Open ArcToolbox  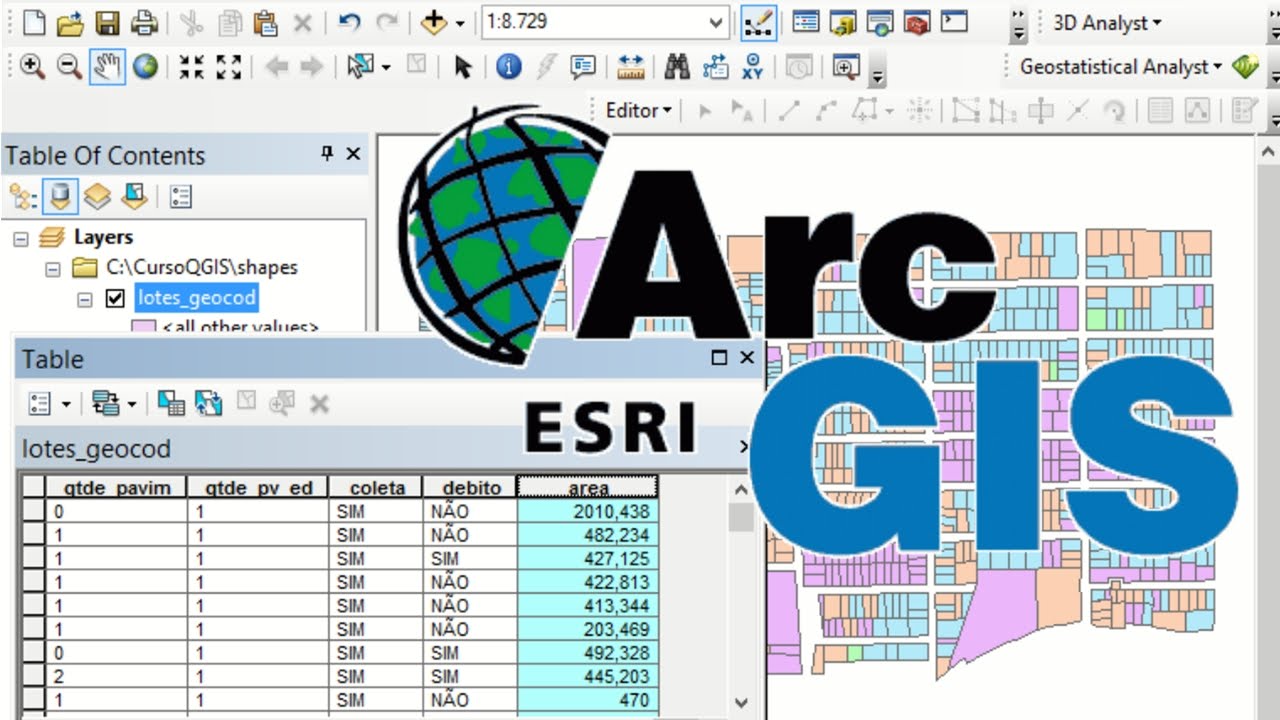pyautogui.click(x=917, y=22)
